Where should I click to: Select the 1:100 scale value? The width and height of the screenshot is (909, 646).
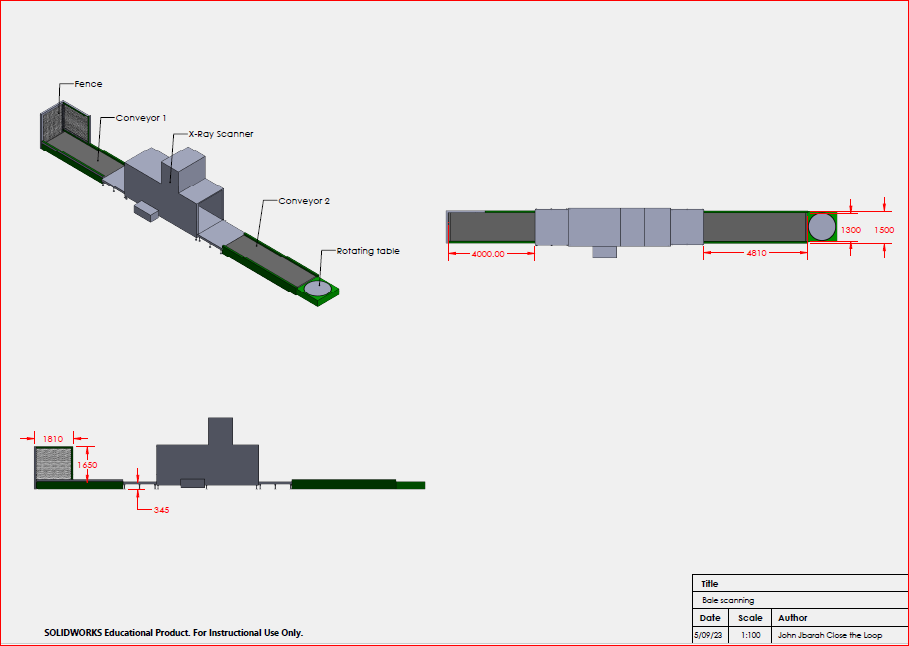[750, 635]
